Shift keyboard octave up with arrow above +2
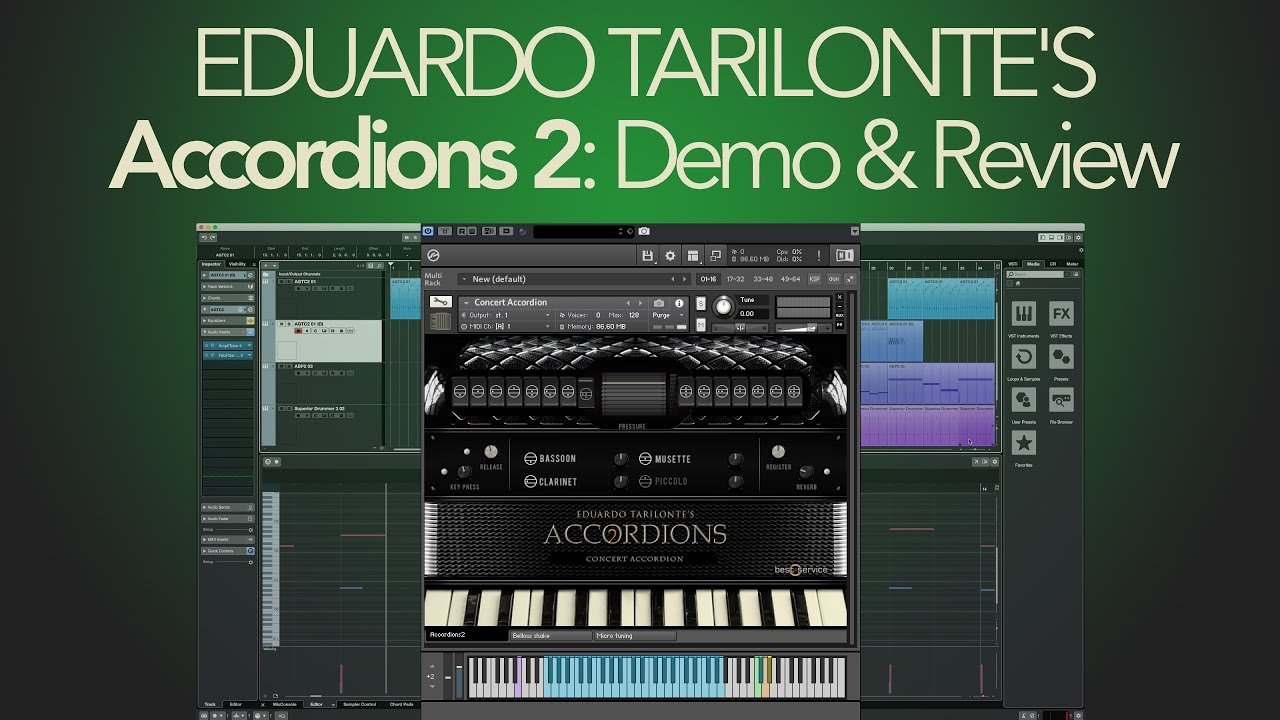1280x720 pixels. (x=430, y=665)
